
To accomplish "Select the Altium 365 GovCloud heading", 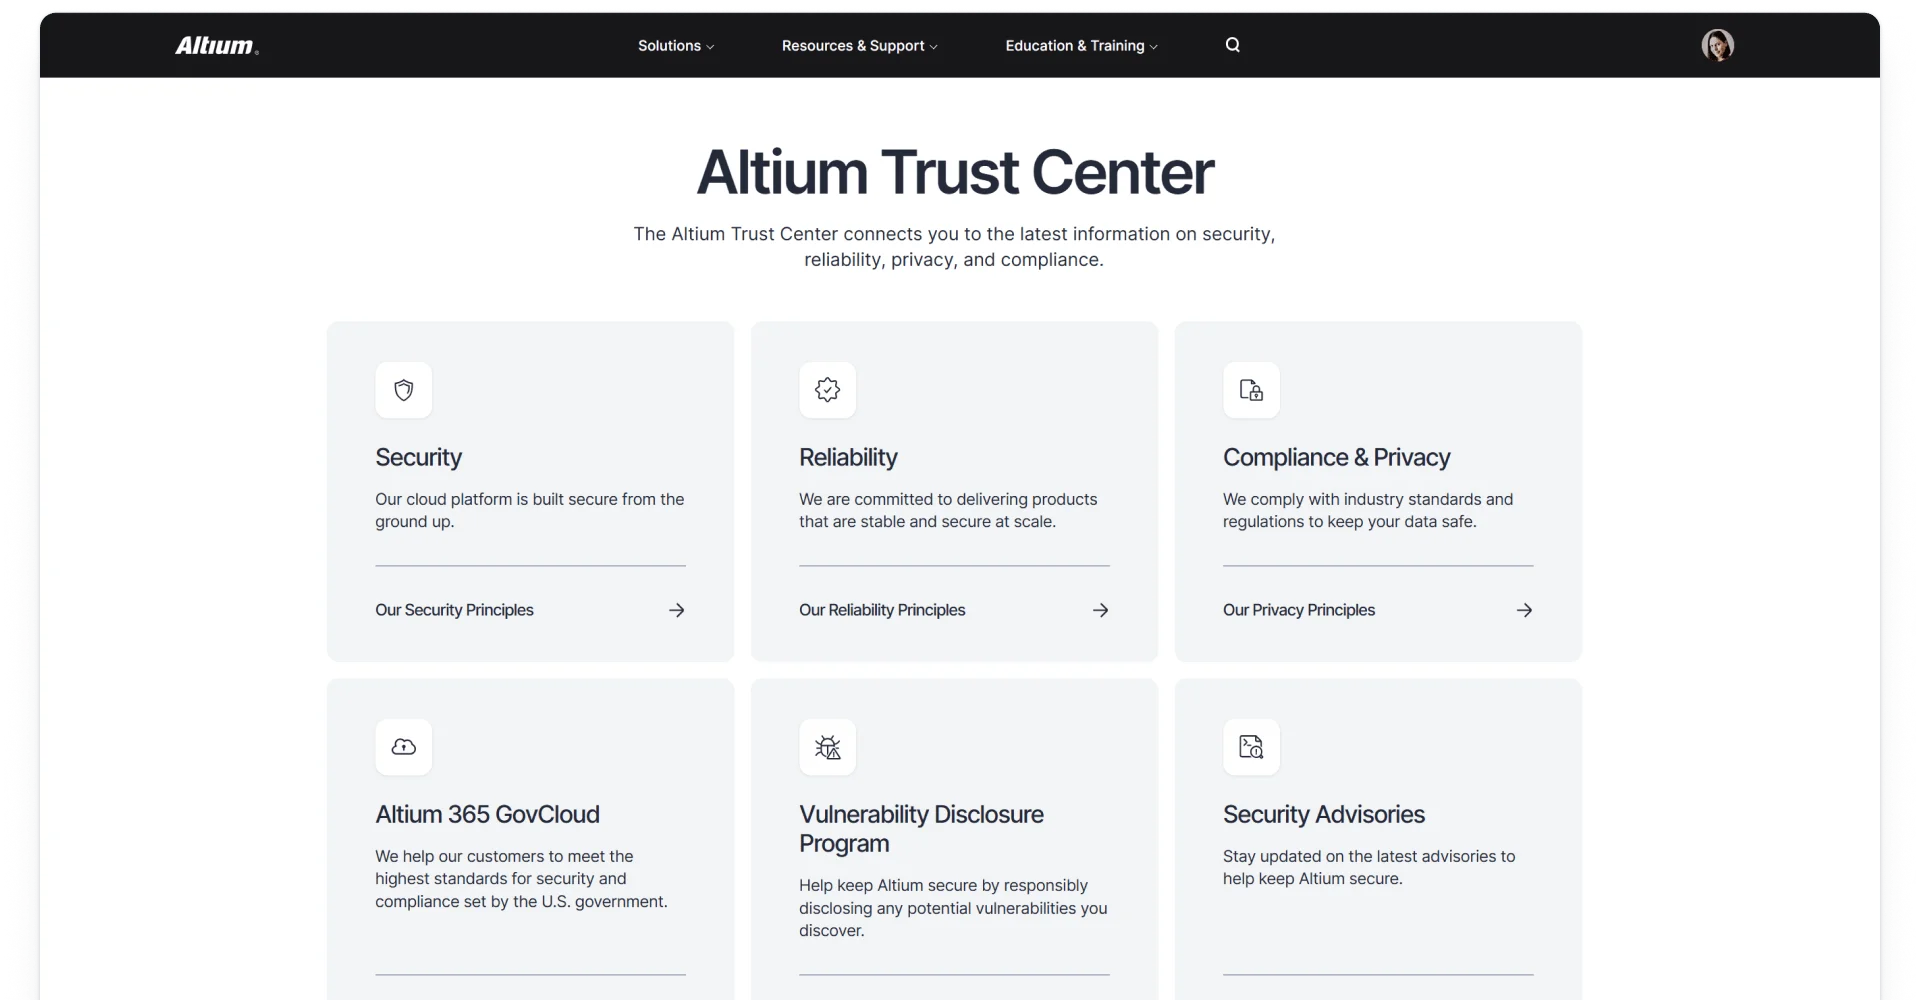I will [x=487, y=814].
